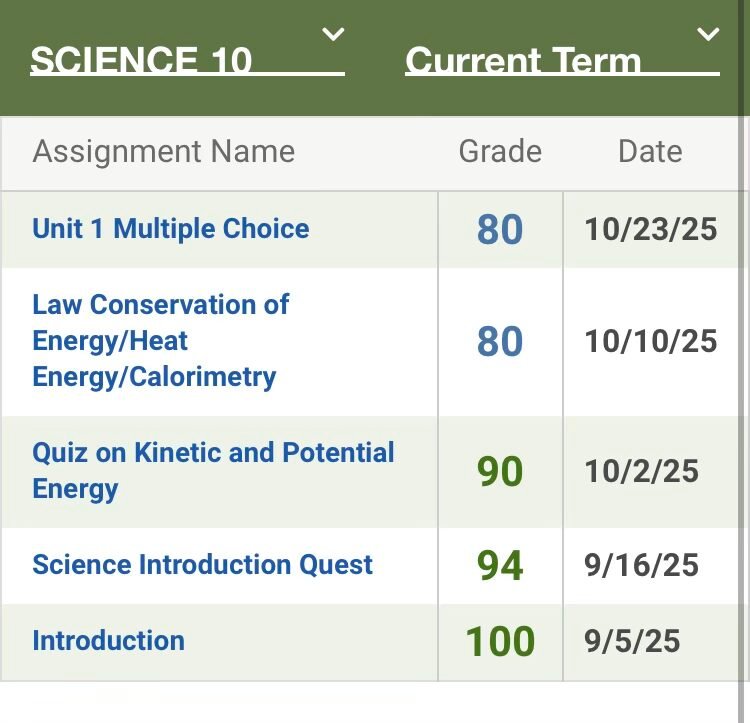The image size is (750, 723).
Task: Click the Grade column header
Action: pyautogui.click(x=500, y=152)
